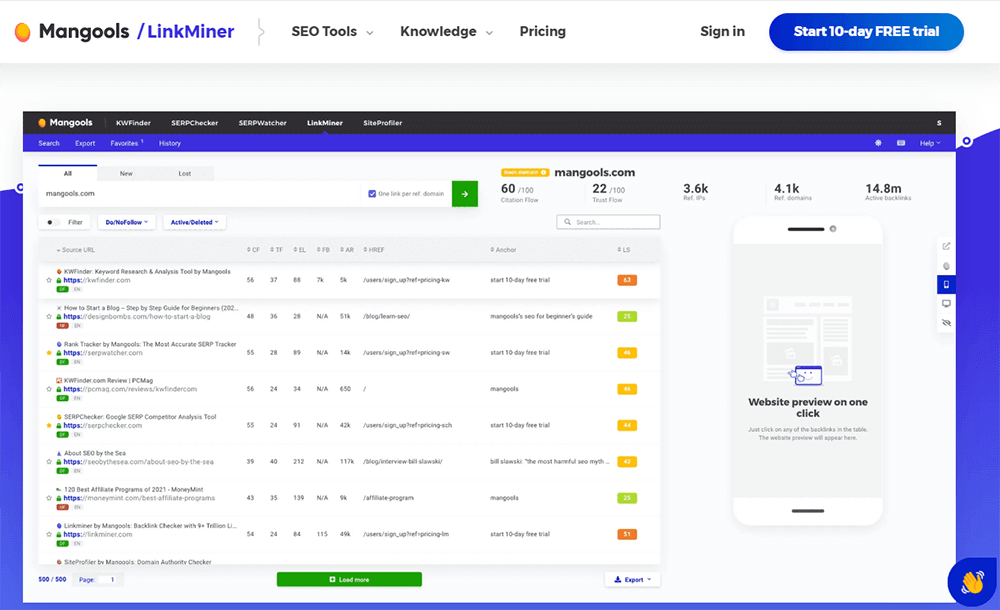Switch to SERPWatcher tab in app bar
The width and height of the screenshot is (1000, 610).
[263, 123]
